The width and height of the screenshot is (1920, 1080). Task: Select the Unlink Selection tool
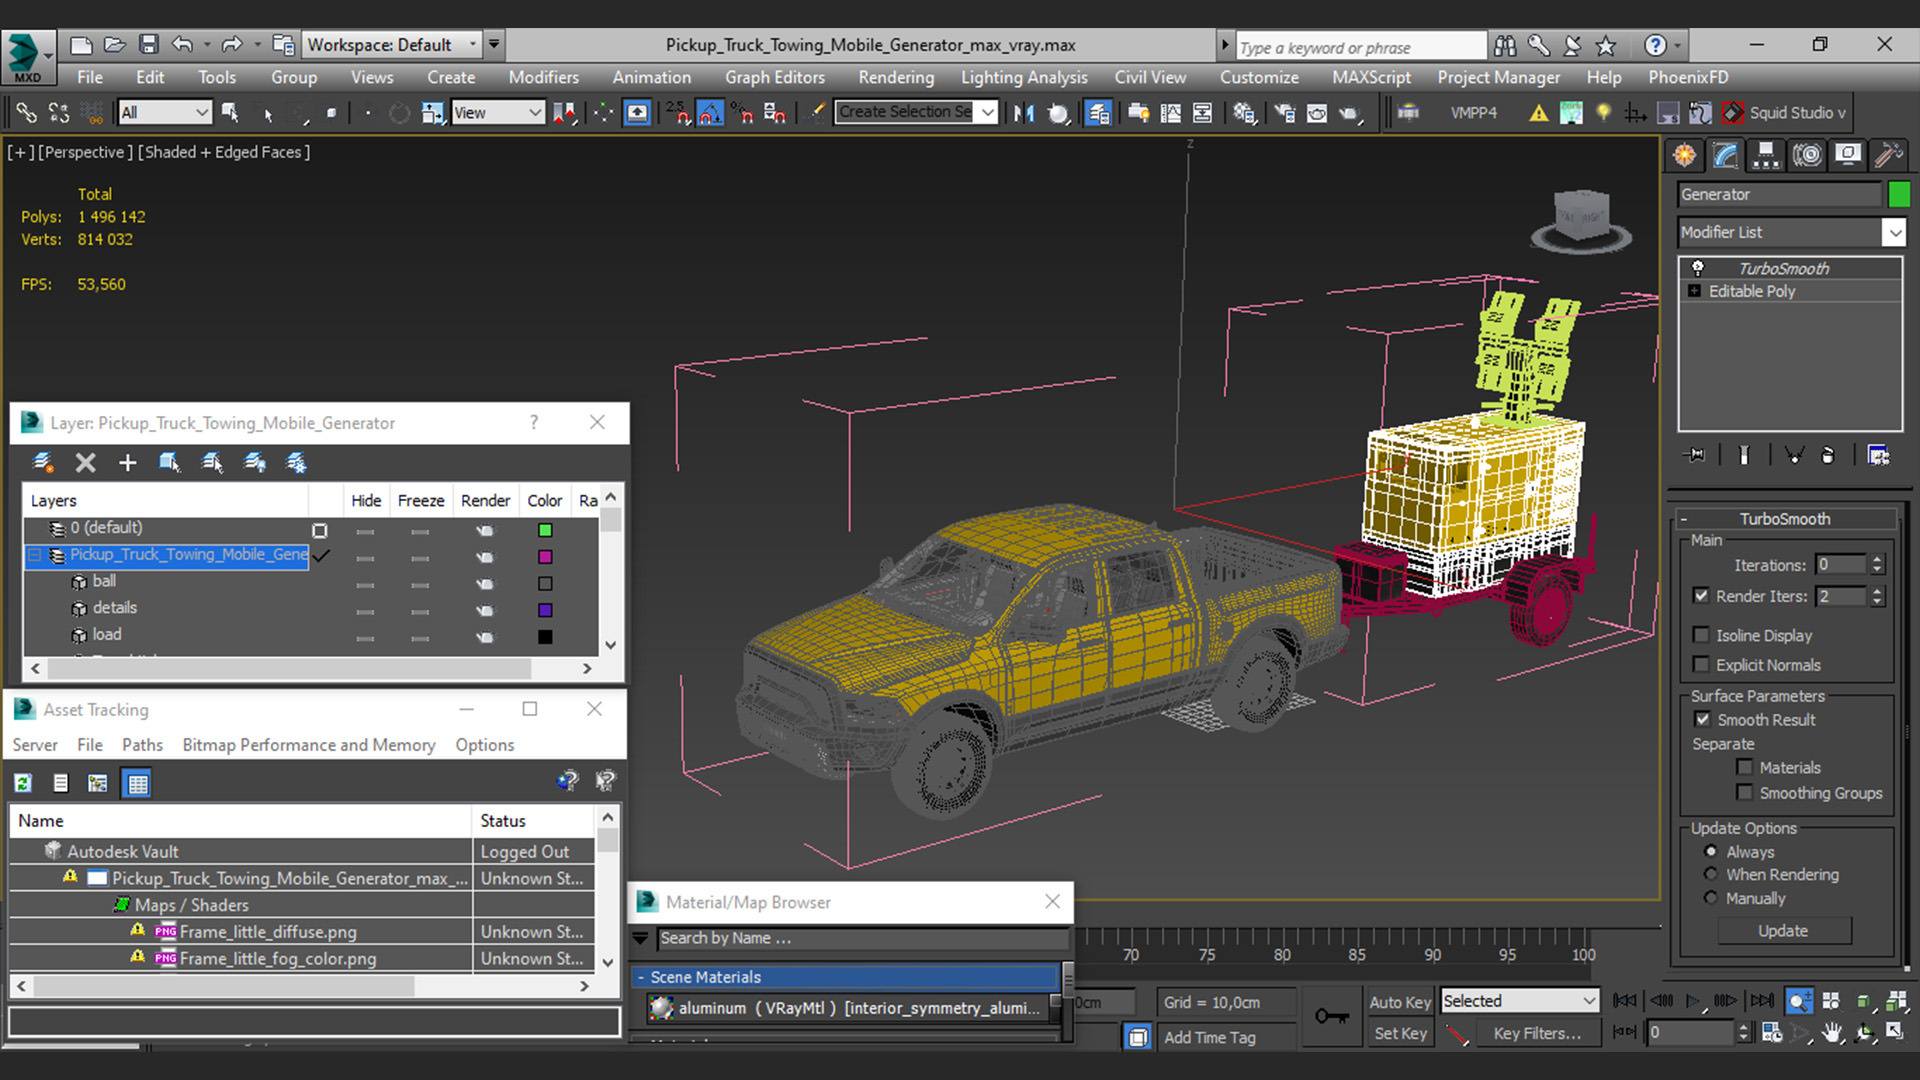click(59, 113)
